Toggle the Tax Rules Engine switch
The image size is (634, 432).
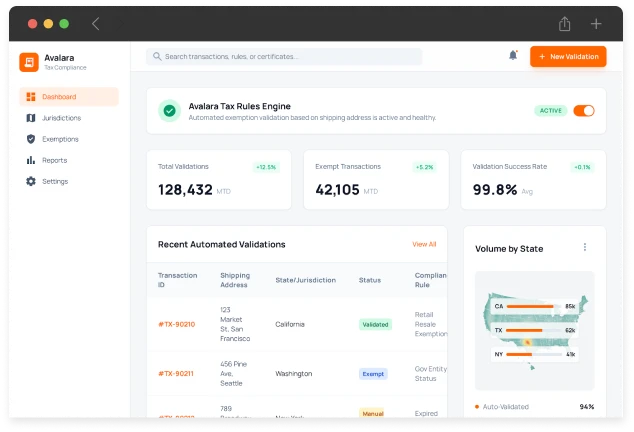pos(583,110)
